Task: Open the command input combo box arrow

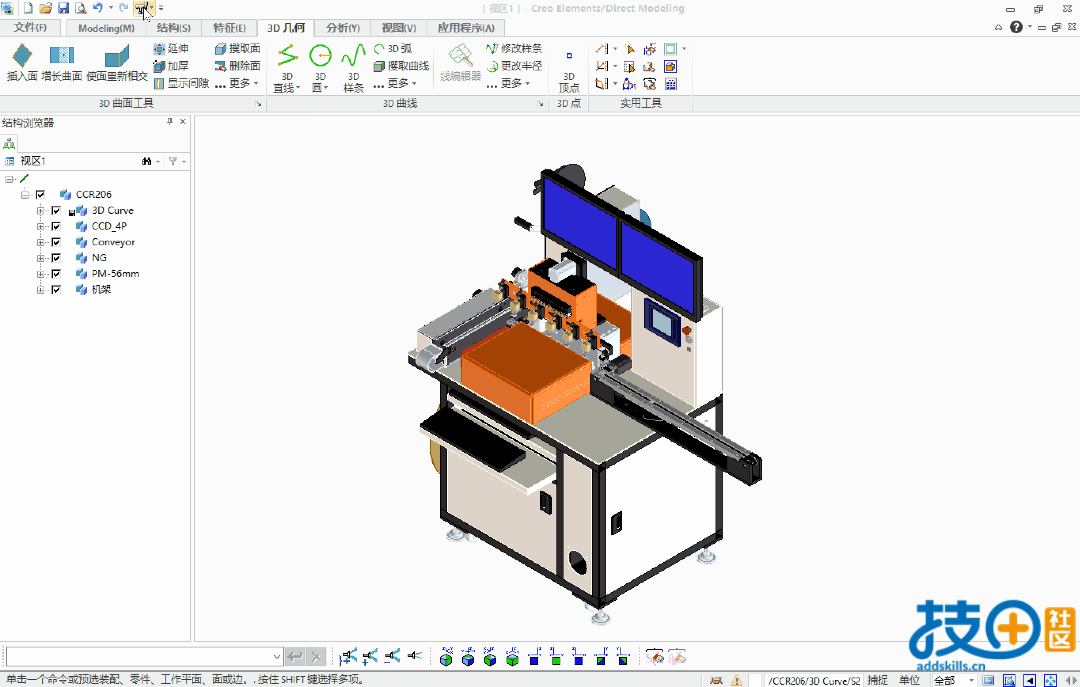Action: coord(276,657)
